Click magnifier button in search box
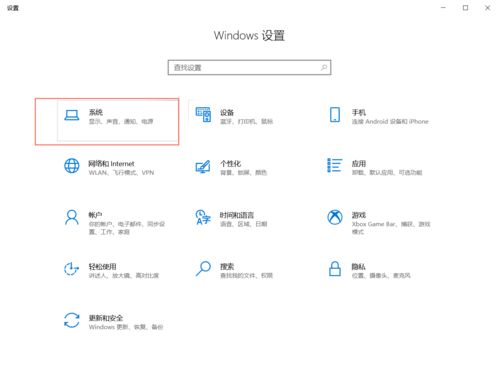Viewport: 499px width, 390px height. [x=323, y=68]
